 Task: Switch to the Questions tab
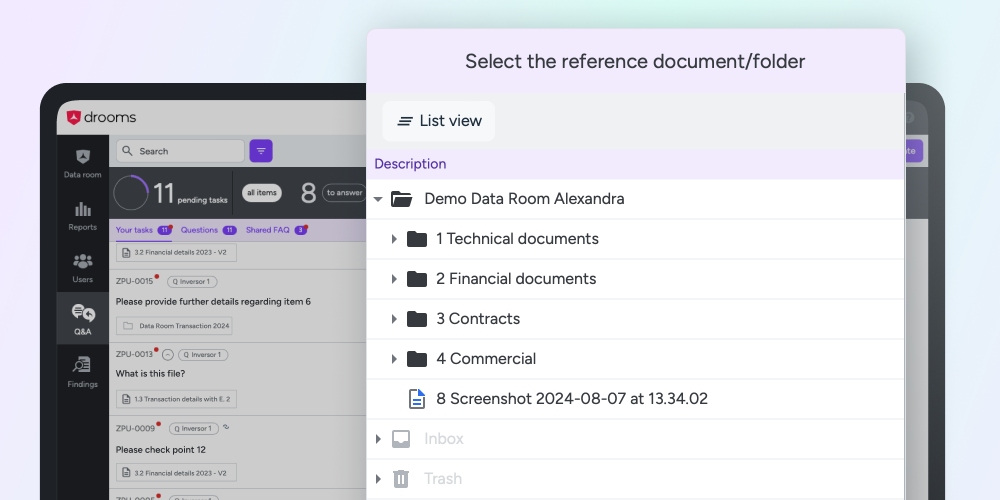[x=199, y=230]
